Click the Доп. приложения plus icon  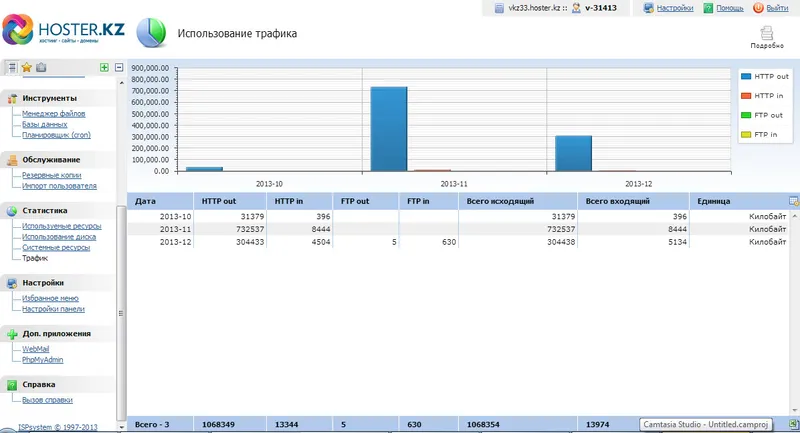pos(12,334)
